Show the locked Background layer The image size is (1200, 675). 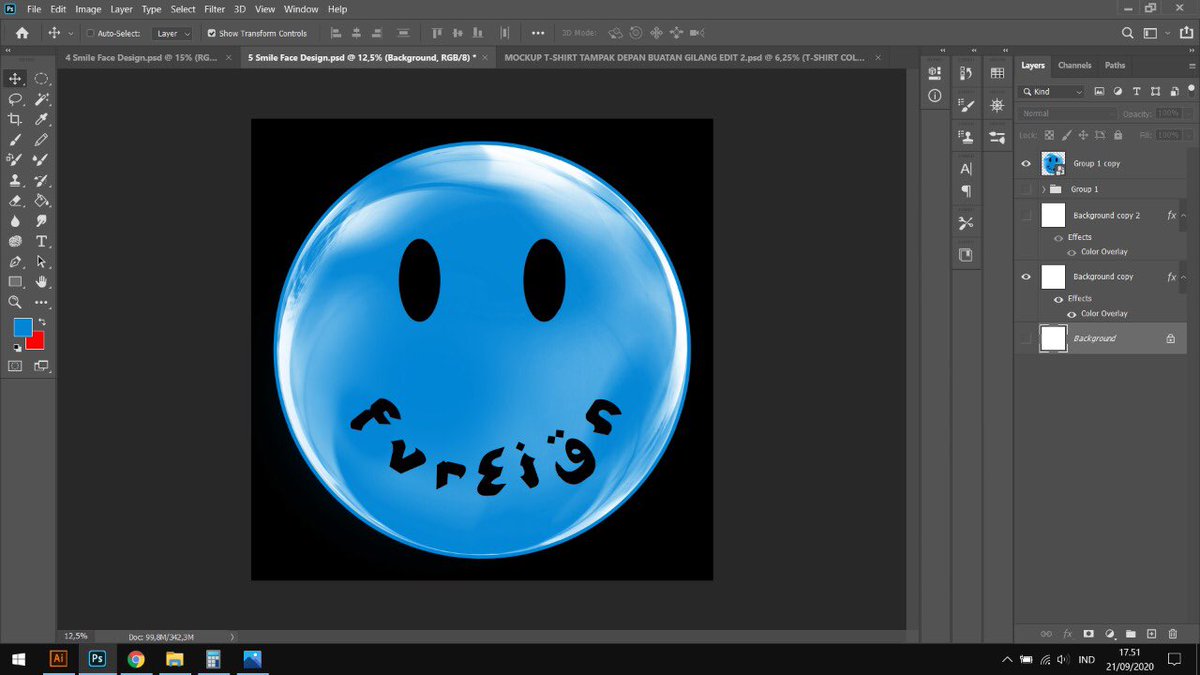[1026, 338]
